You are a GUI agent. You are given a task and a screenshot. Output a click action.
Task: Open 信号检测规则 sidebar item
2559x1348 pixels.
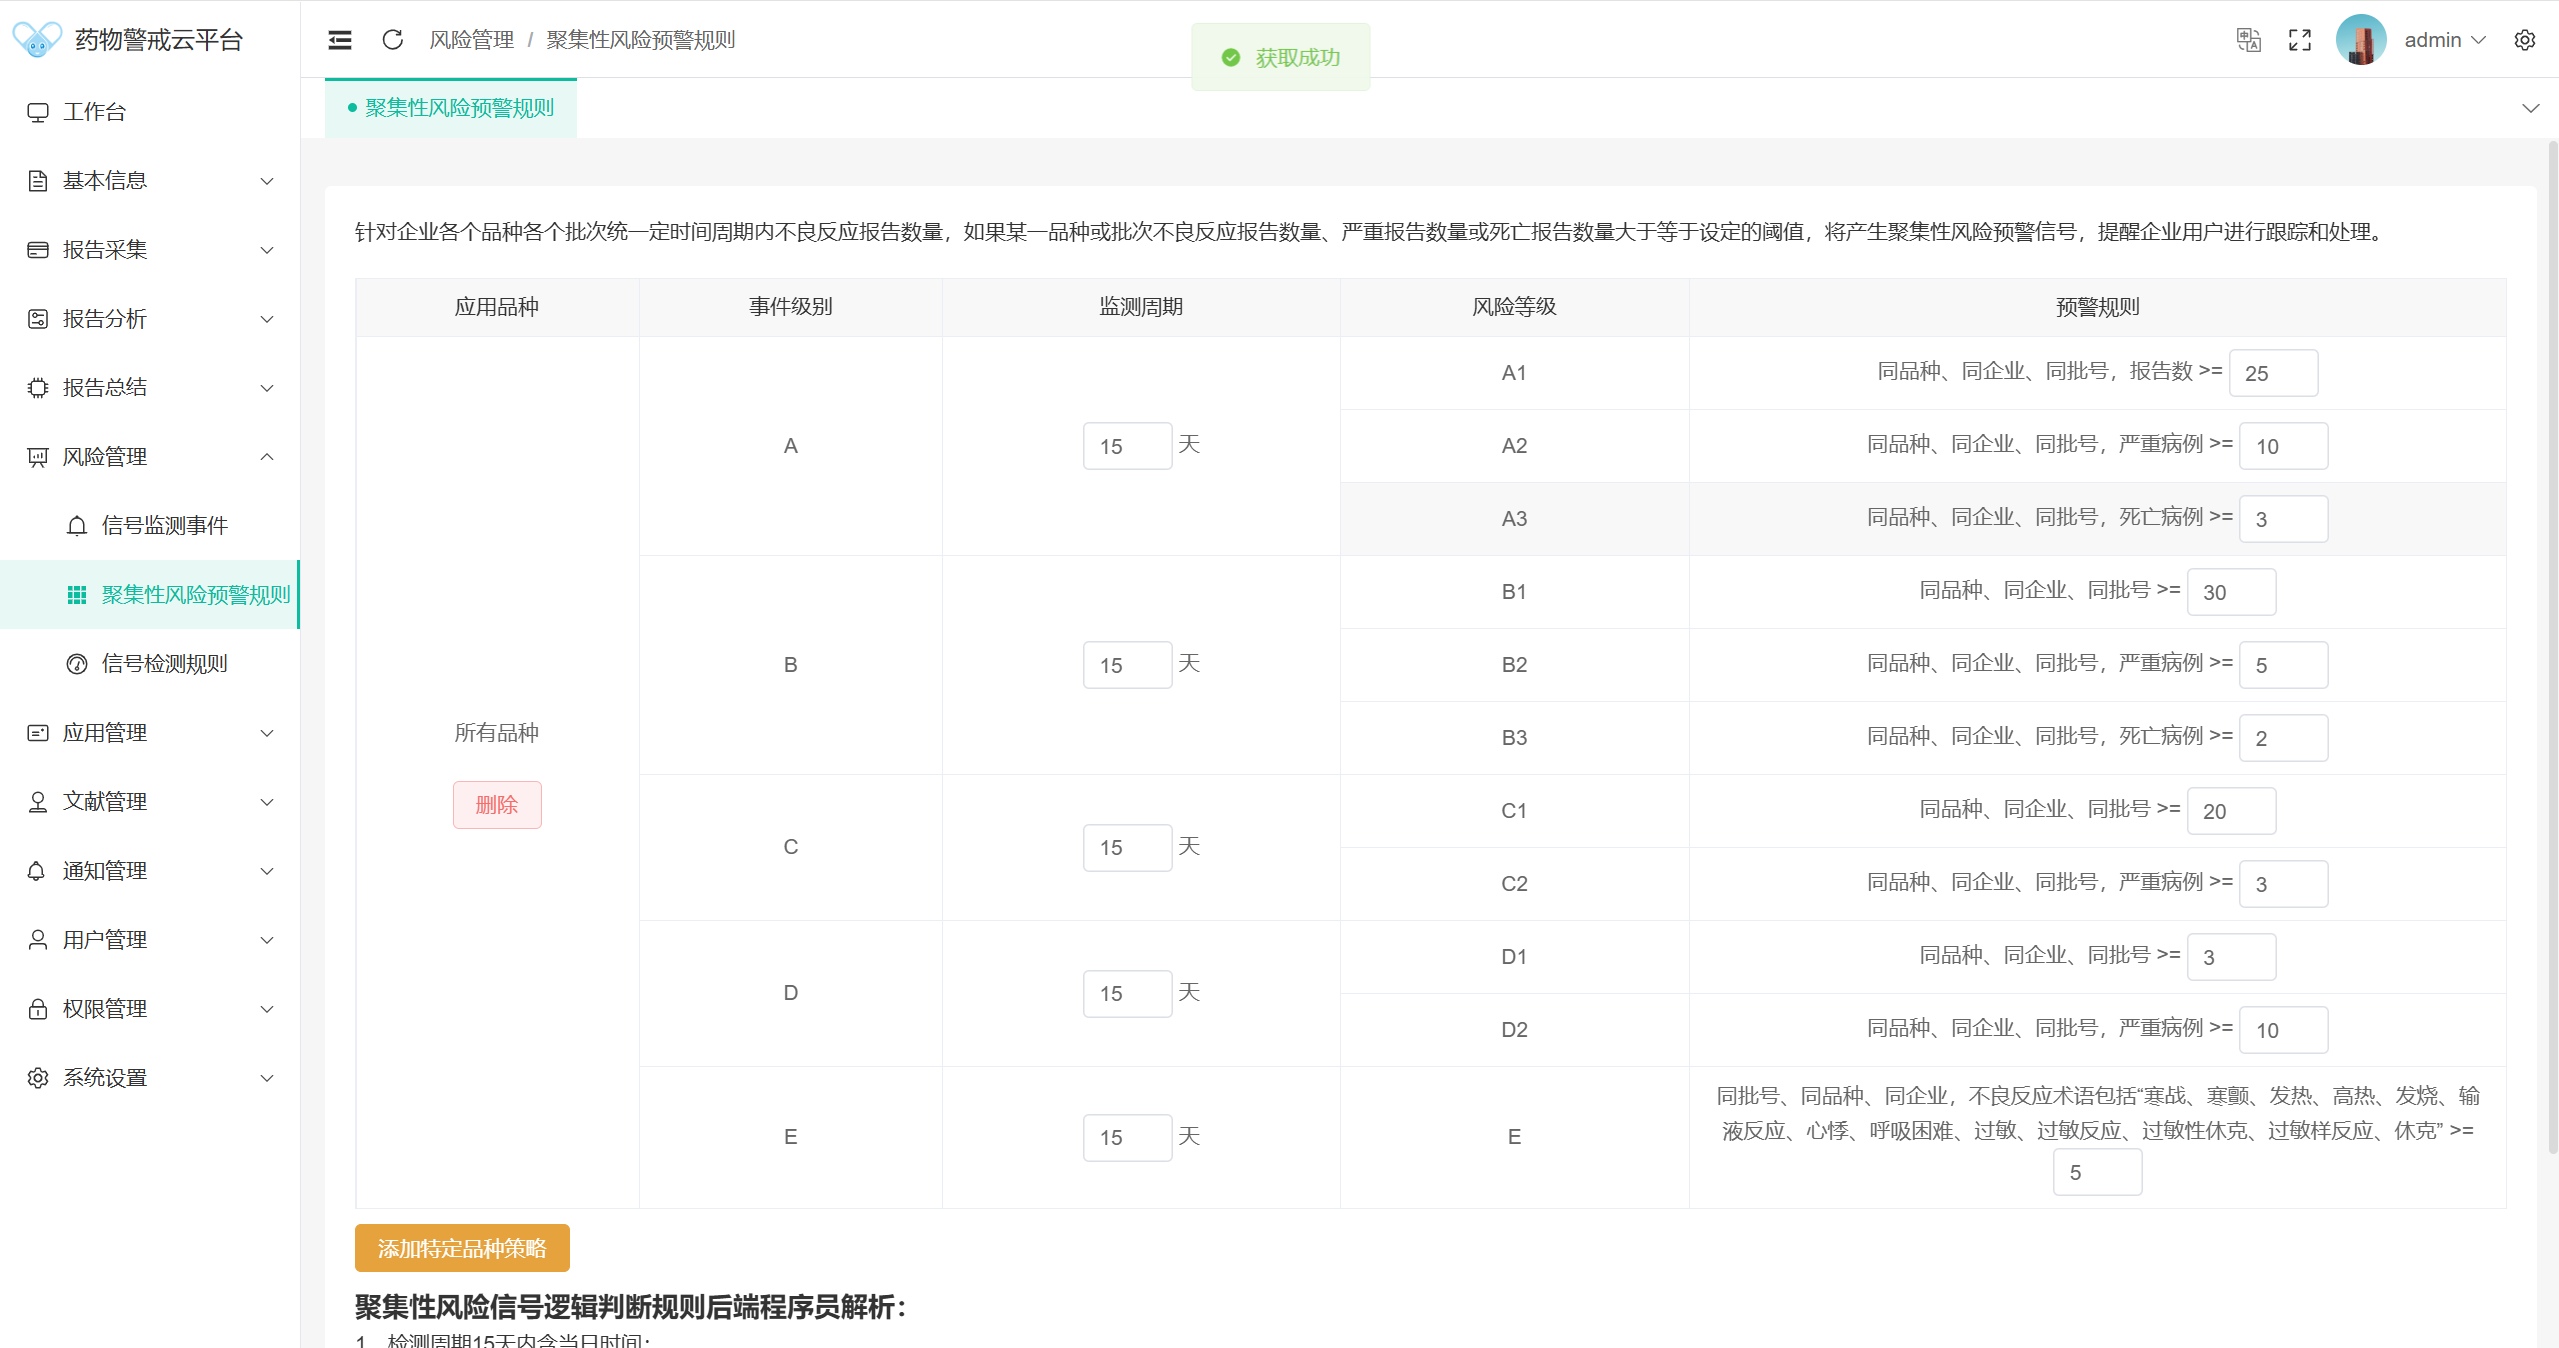pyautogui.click(x=164, y=664)
